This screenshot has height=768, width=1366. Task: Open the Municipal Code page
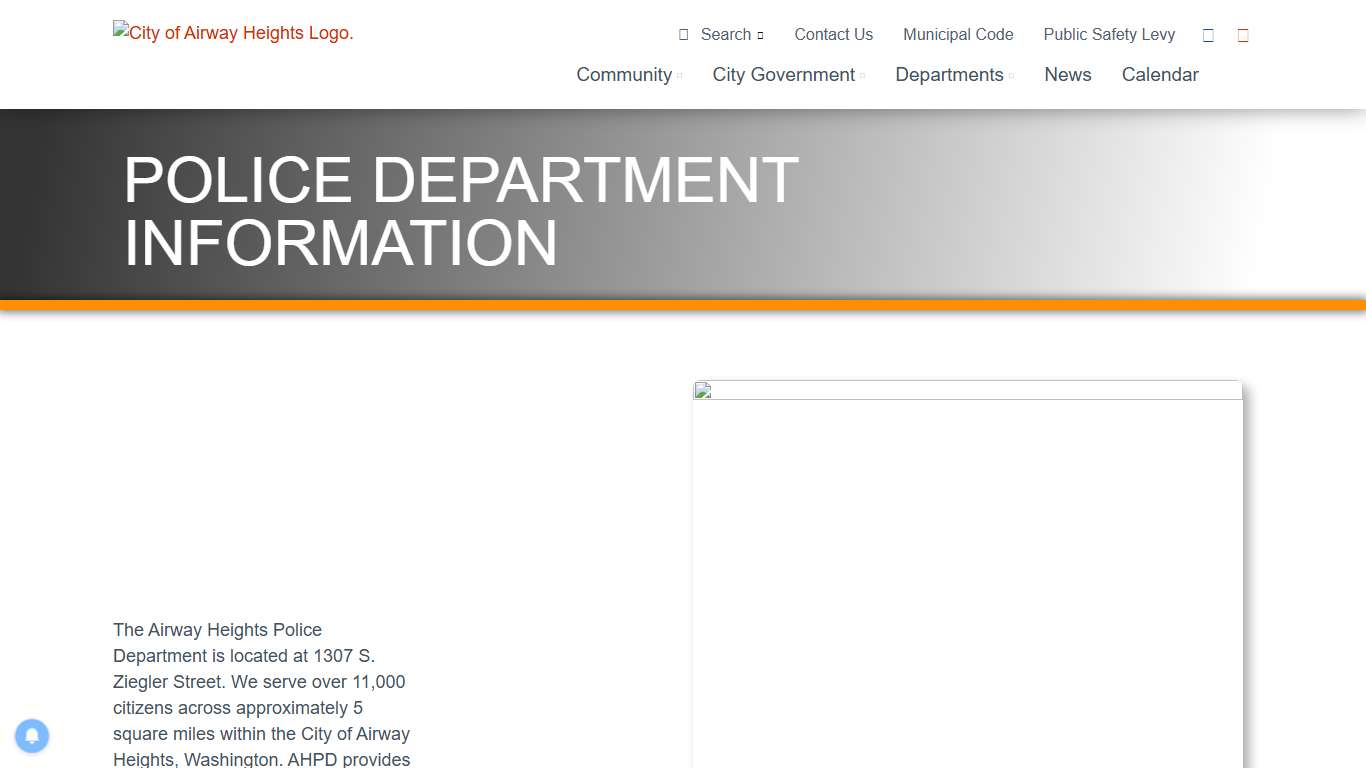pos(958,34)
